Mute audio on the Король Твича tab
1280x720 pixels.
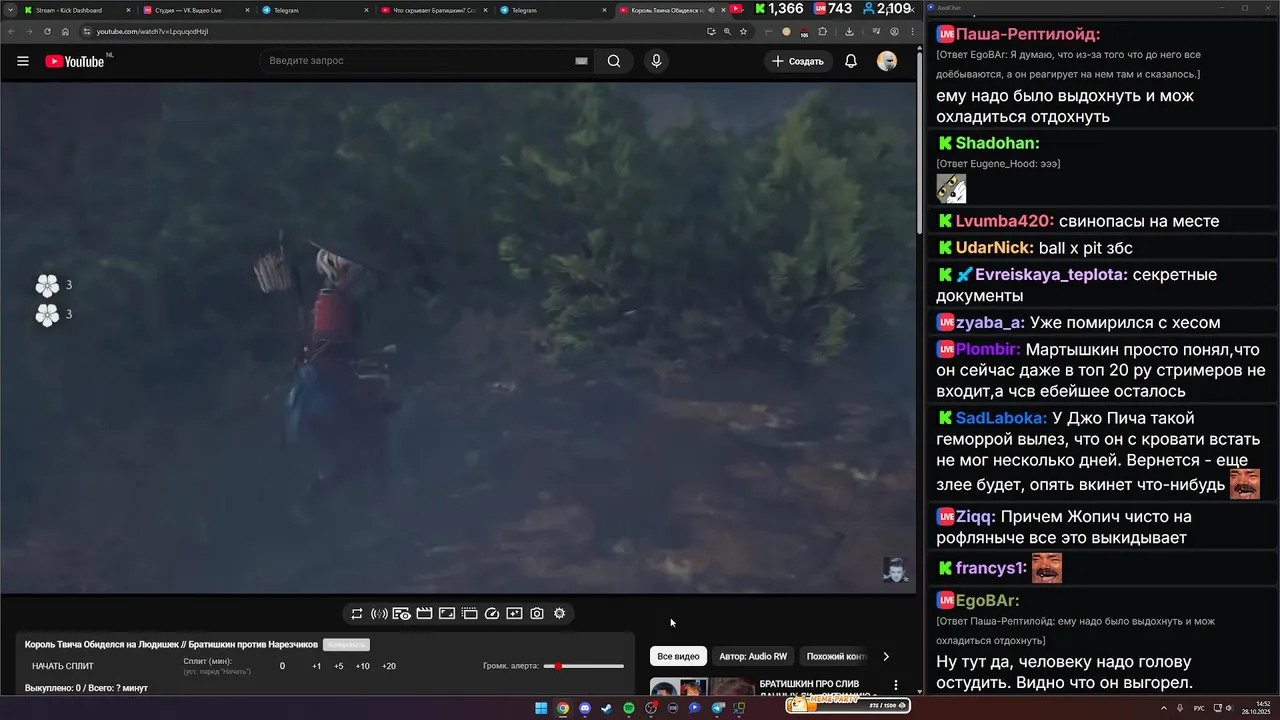(711, 10)
